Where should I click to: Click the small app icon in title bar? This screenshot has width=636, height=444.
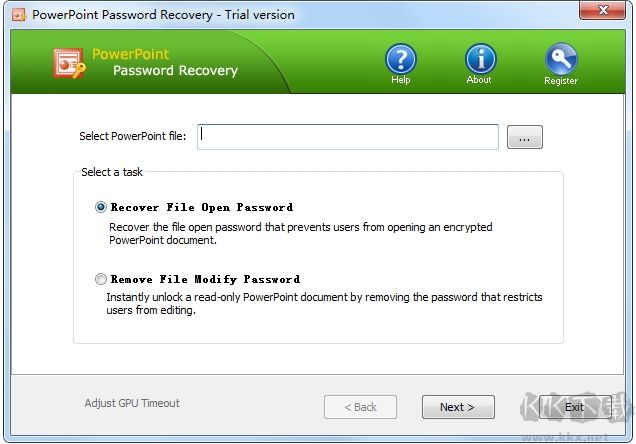click(17, 15)
